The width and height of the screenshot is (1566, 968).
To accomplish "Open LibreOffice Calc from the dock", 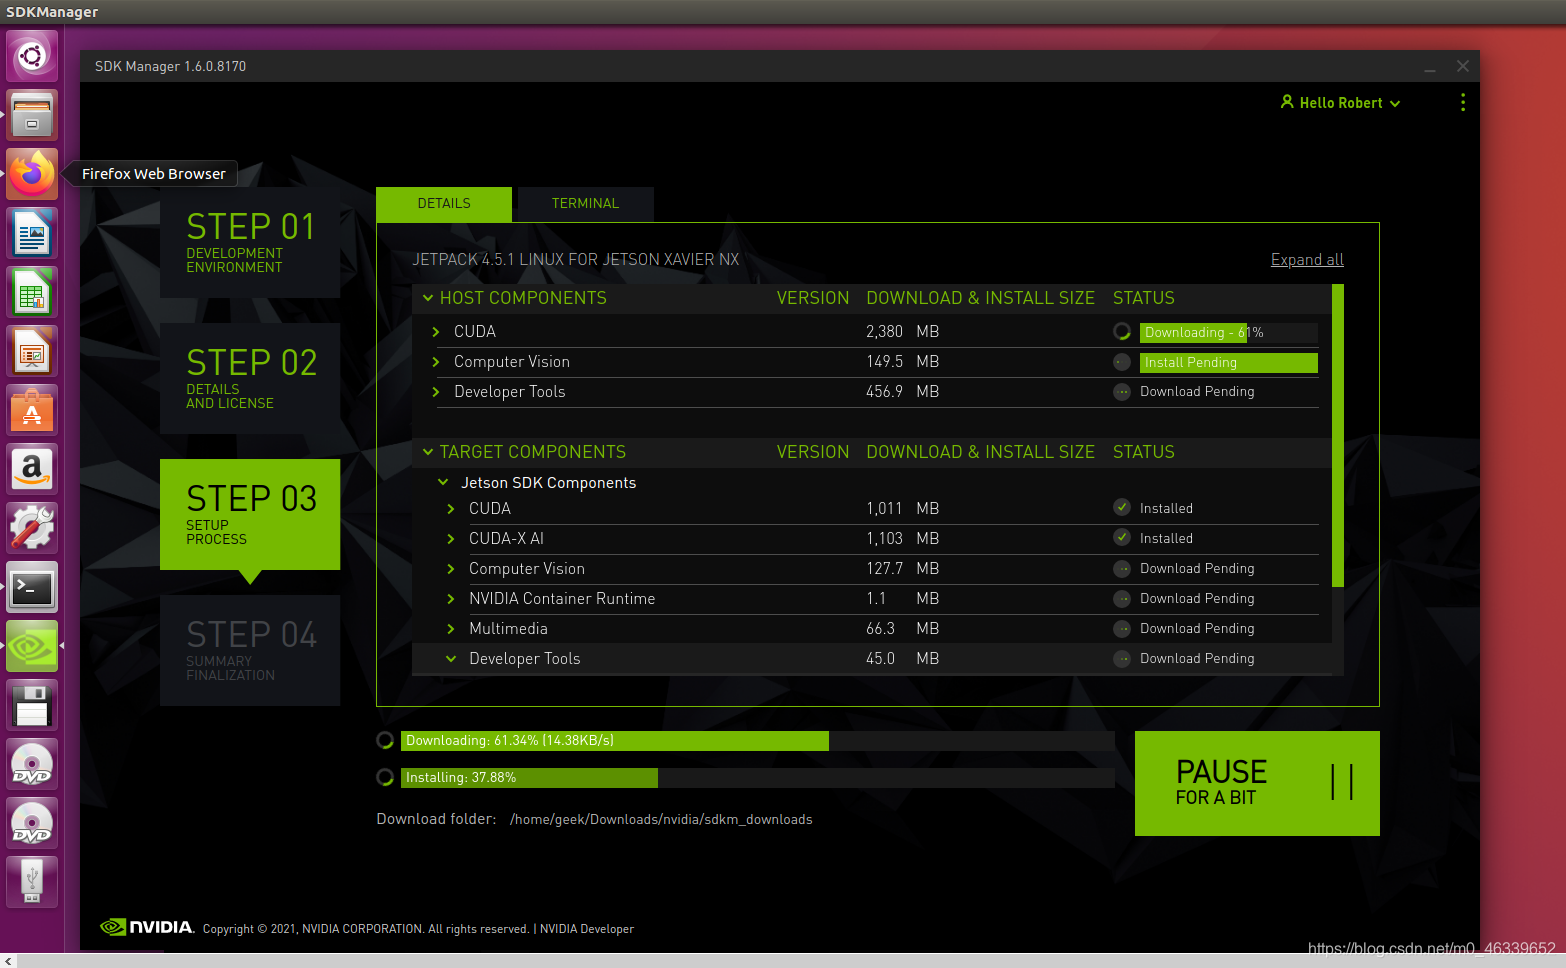I will coord(32,293).
